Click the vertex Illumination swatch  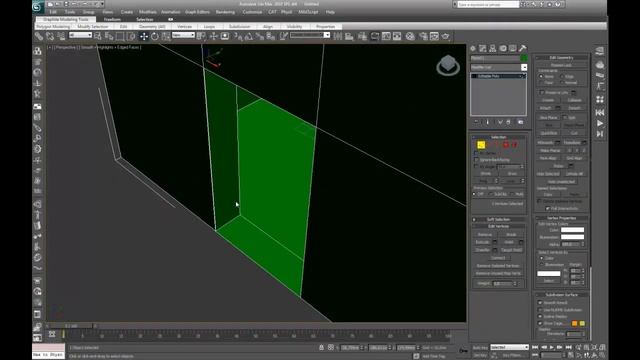click(572, 237)
